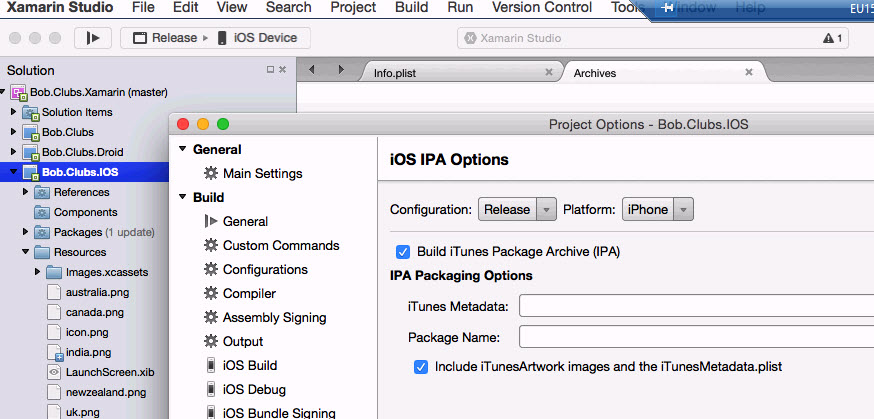Viewport: 874px width, 419px height.
Task: Select Main Settings in options list
Action: [263, 173]
